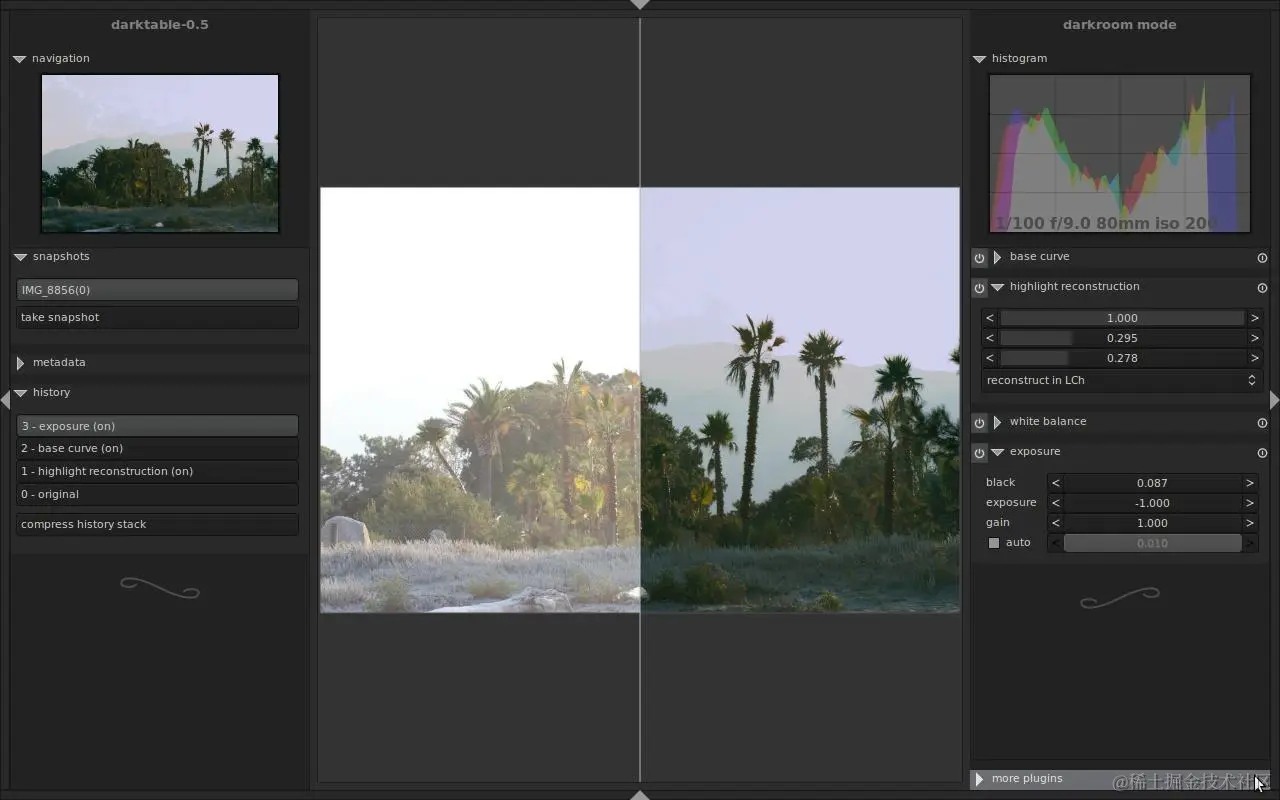The image size is (1280, 800).
Task: Select history item 2 - base curve (on)
Action: [x=157, y=448]
